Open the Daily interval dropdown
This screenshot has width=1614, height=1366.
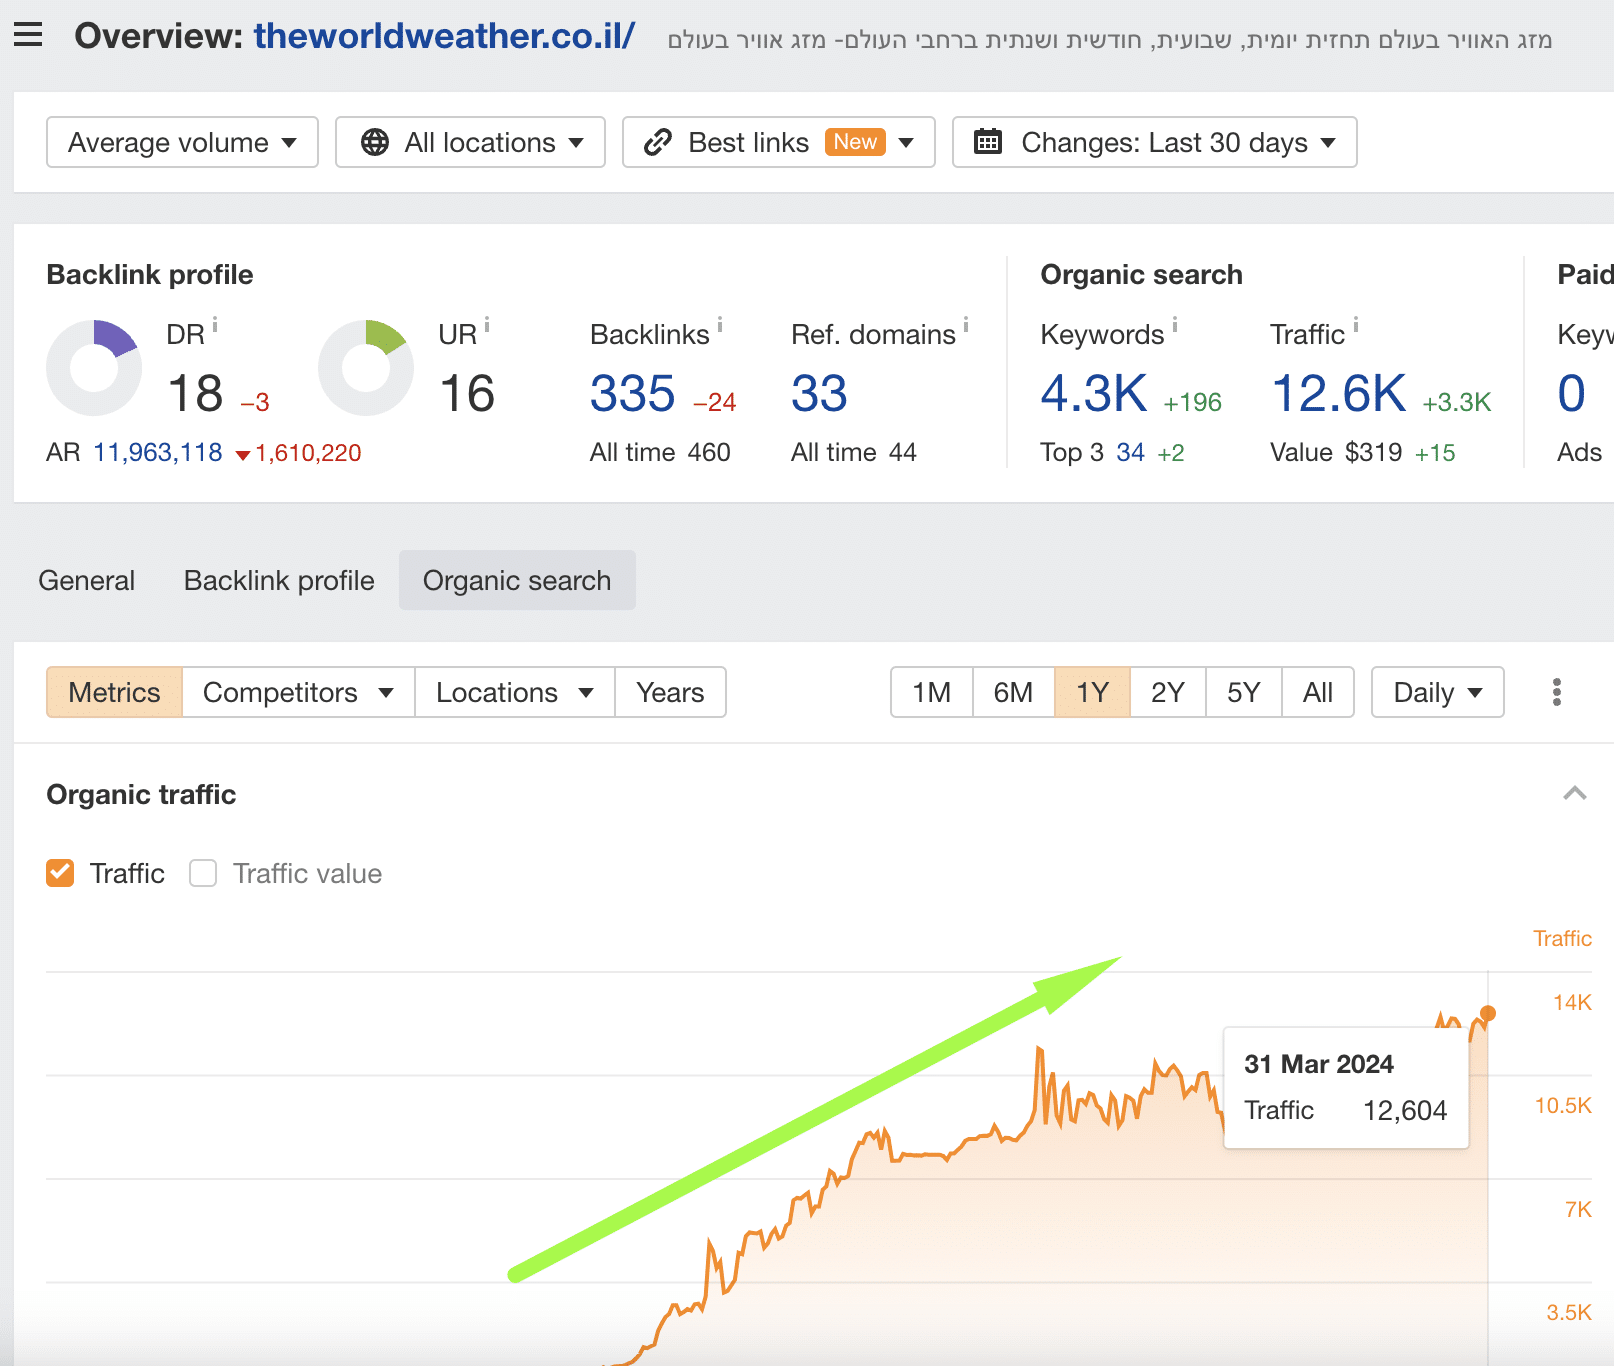click(1437, 692)
